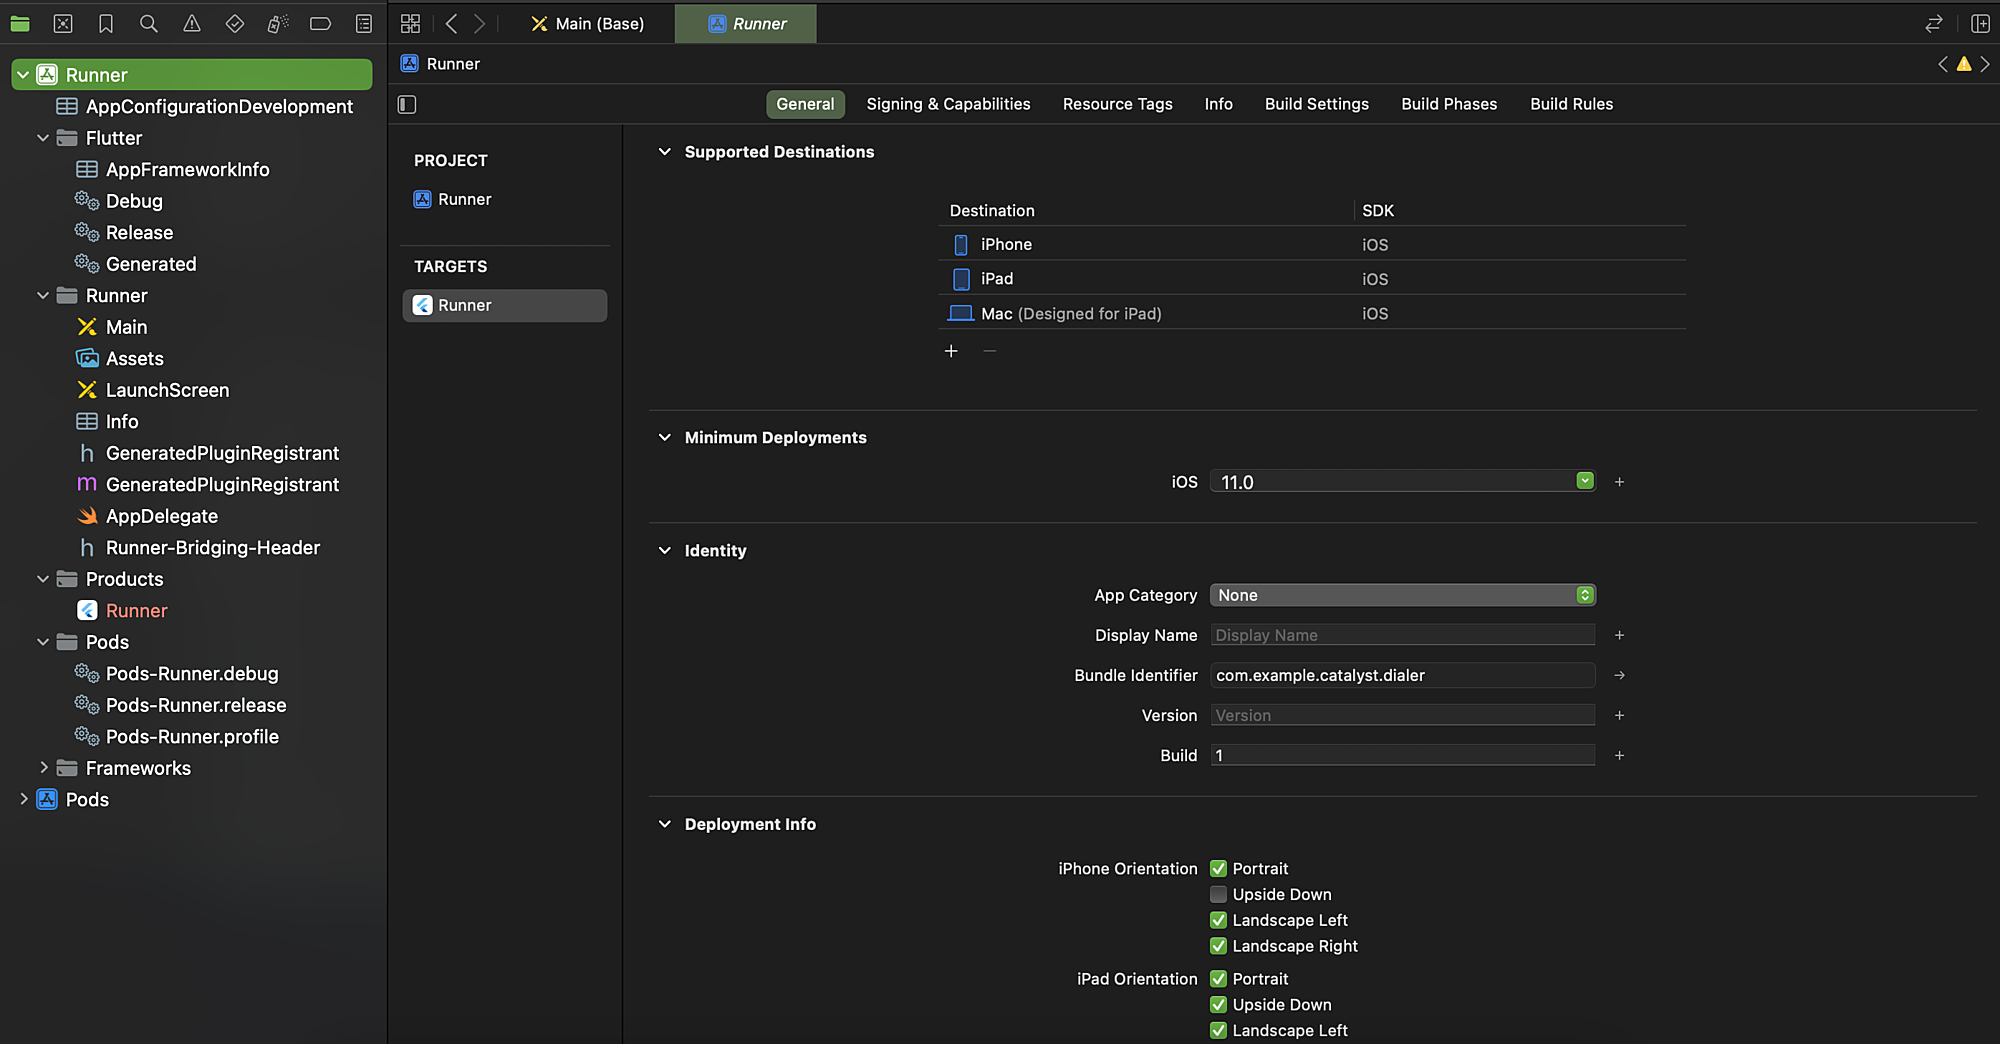Uncheck iPhone Landscape Left orientation
The image size is (2000, 1044).
tap(1218, 921)
